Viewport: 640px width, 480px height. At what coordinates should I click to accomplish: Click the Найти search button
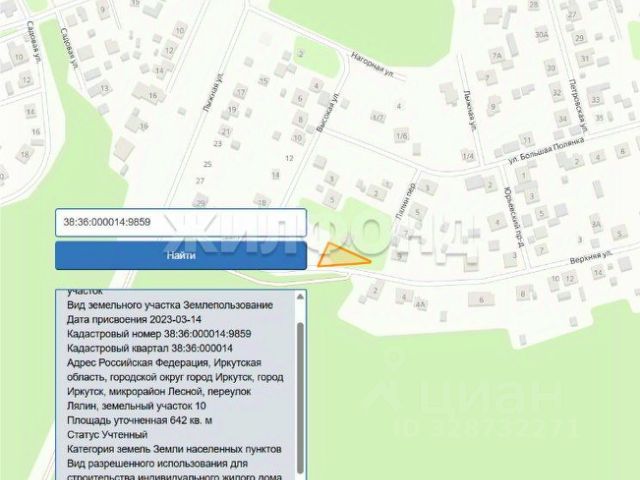(181, 256)
